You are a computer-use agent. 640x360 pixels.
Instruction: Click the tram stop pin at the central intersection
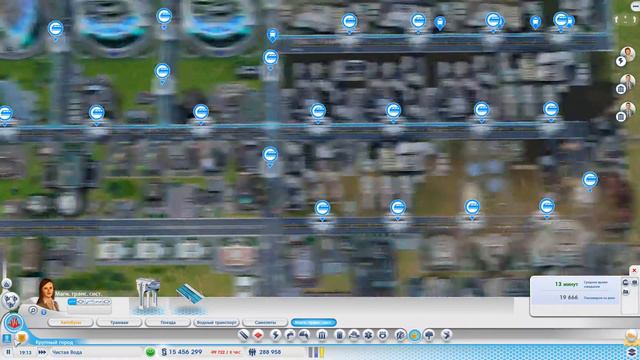point(273,35)
